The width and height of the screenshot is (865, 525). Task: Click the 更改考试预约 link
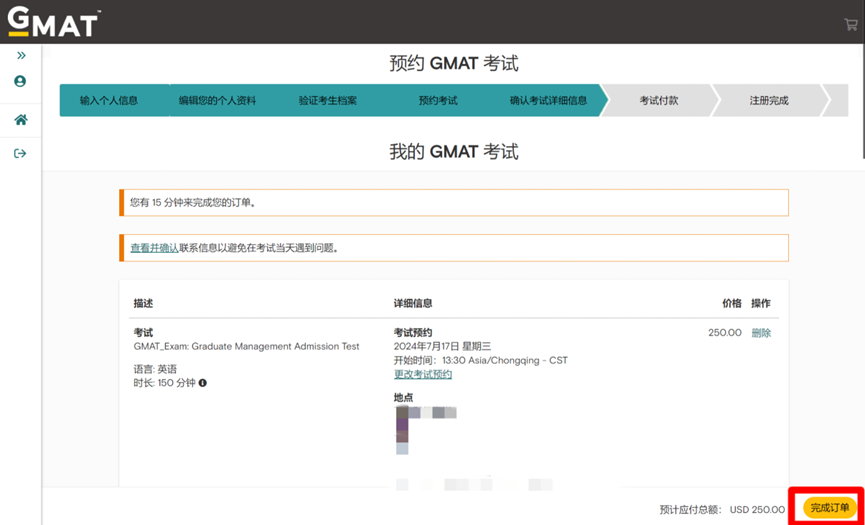click(423, 374)
